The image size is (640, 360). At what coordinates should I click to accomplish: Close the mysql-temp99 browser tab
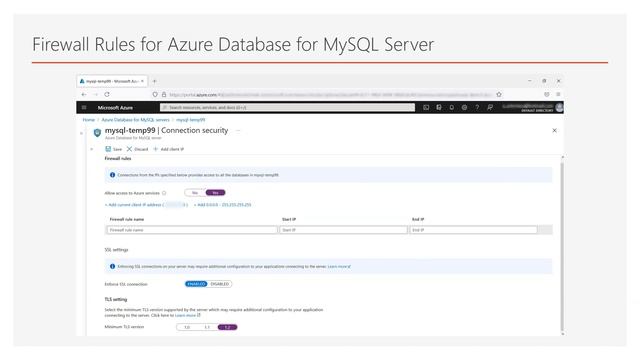142,81
